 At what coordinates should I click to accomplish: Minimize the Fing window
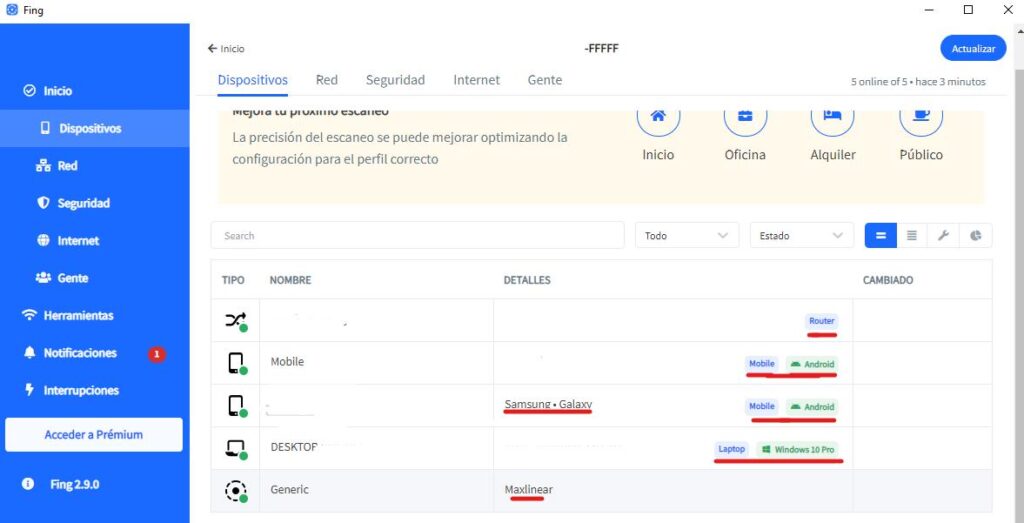tap(930, 10)
